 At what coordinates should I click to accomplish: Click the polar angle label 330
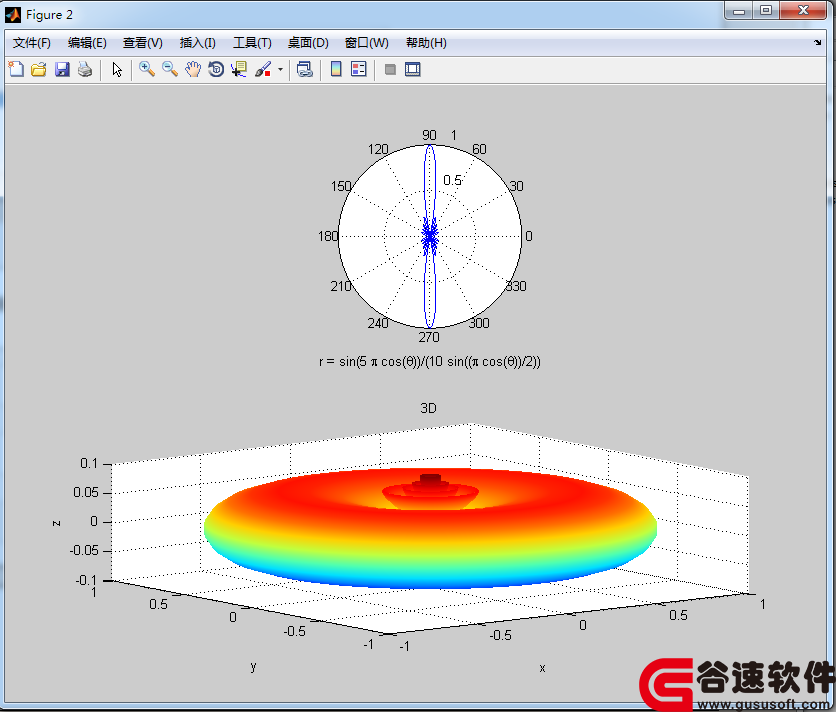pos(516,286)
